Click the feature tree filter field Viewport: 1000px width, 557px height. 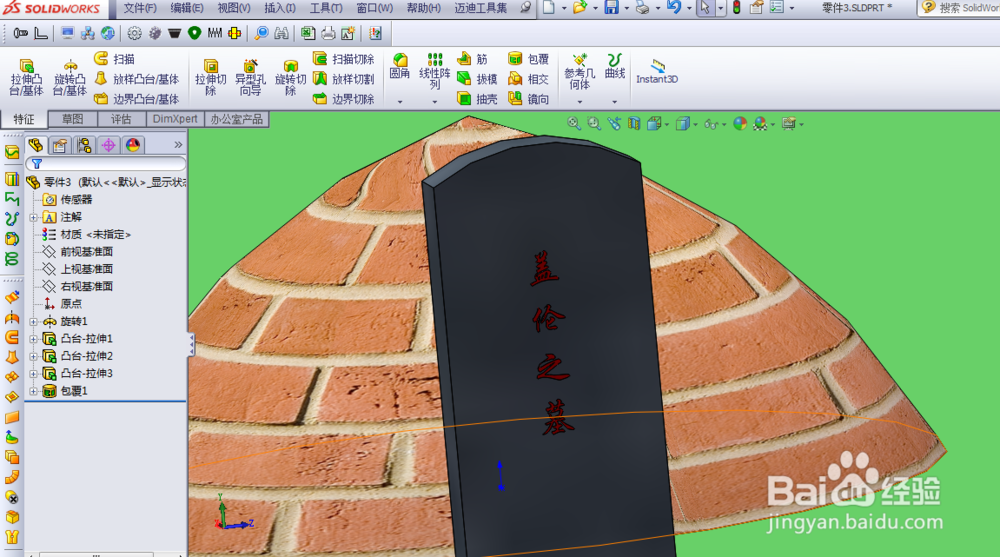click(x=106, y=164)
